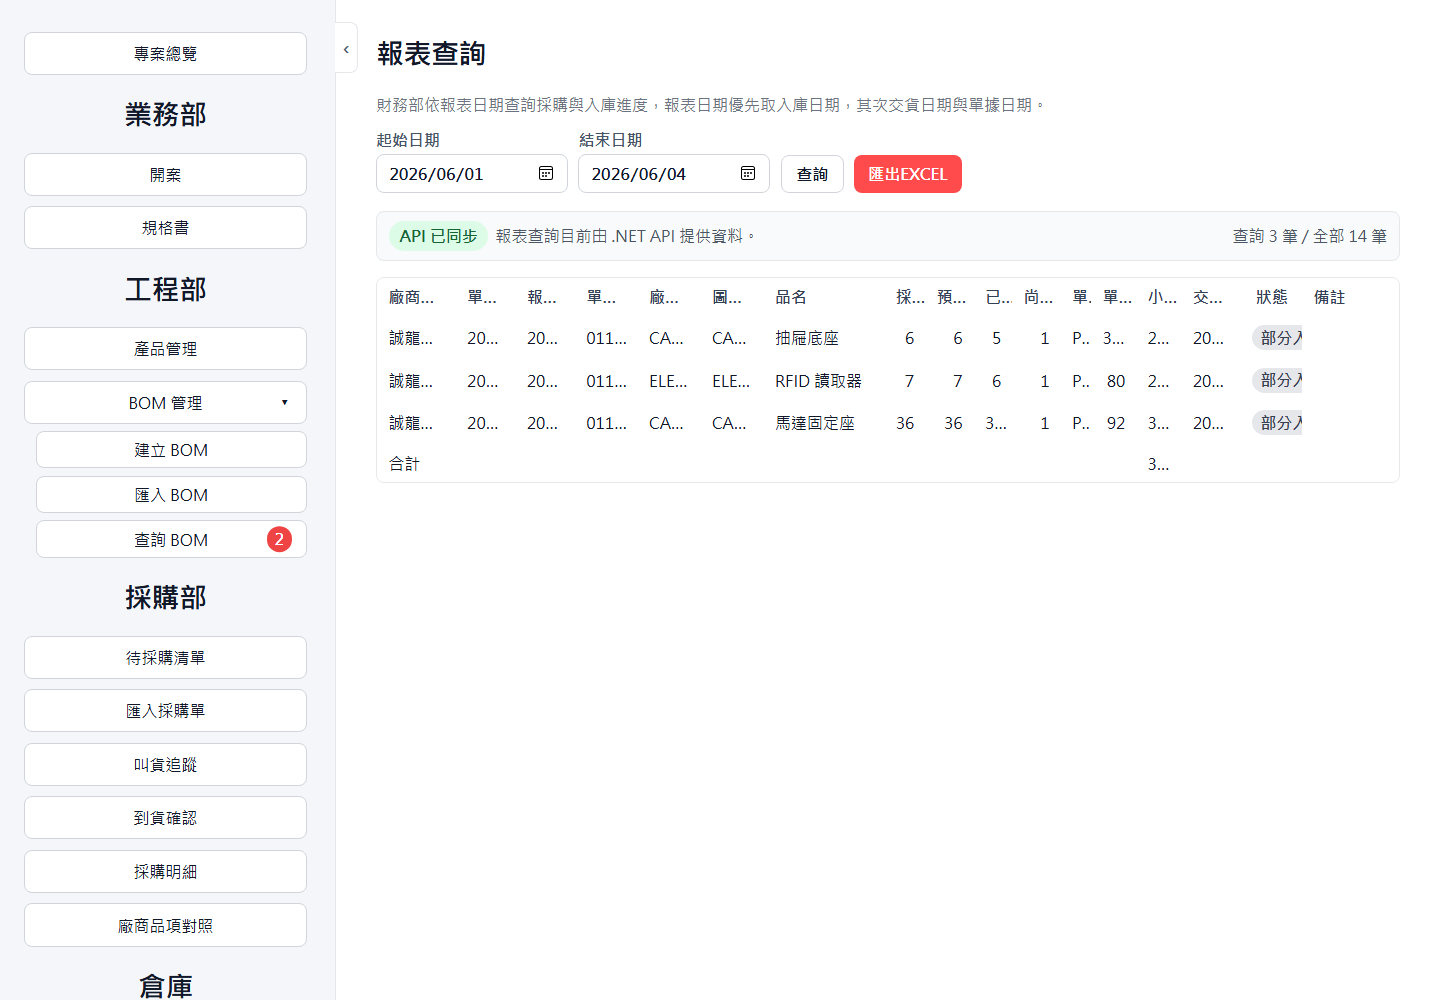
Task: Open the end date calendar picker
Action: (x=748, y=173)
